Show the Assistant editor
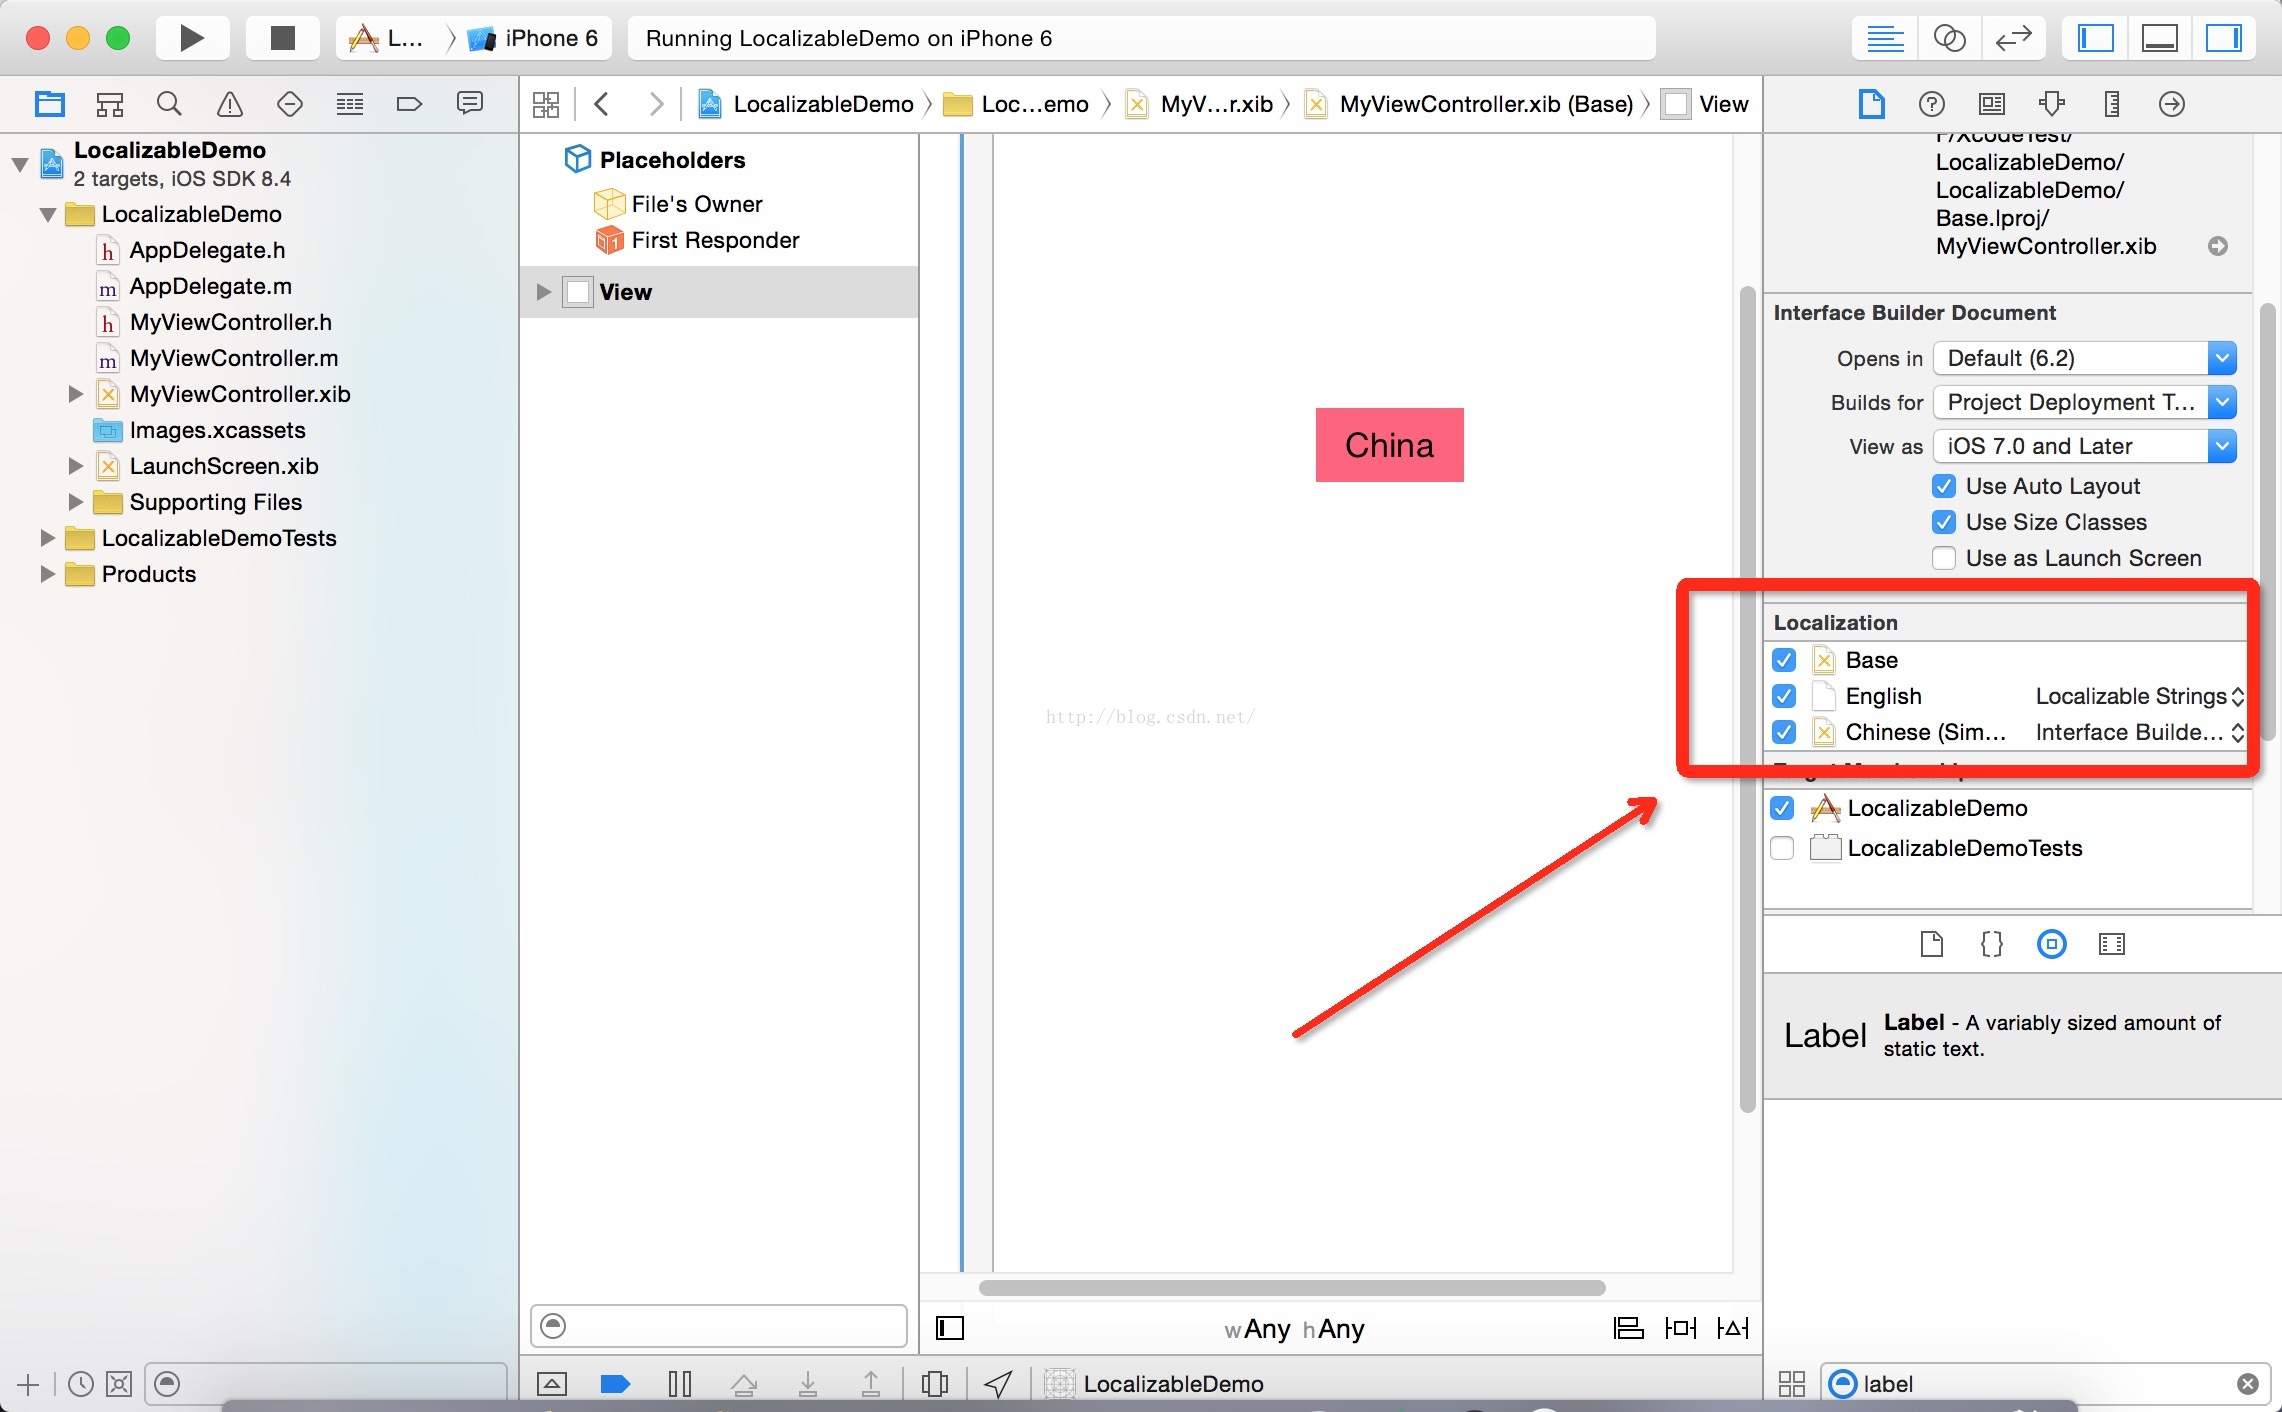Screen dimensions: 2282x1412 1949,39
